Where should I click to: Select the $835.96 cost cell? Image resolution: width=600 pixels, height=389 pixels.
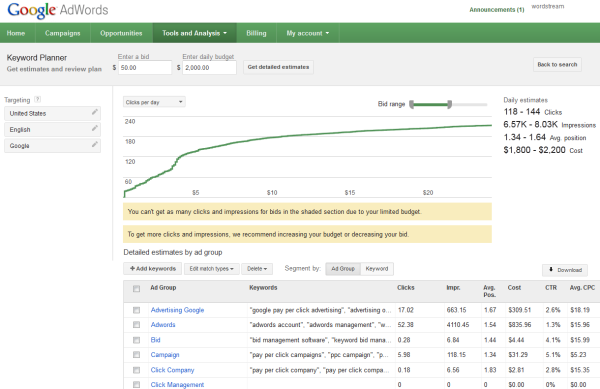520,324
